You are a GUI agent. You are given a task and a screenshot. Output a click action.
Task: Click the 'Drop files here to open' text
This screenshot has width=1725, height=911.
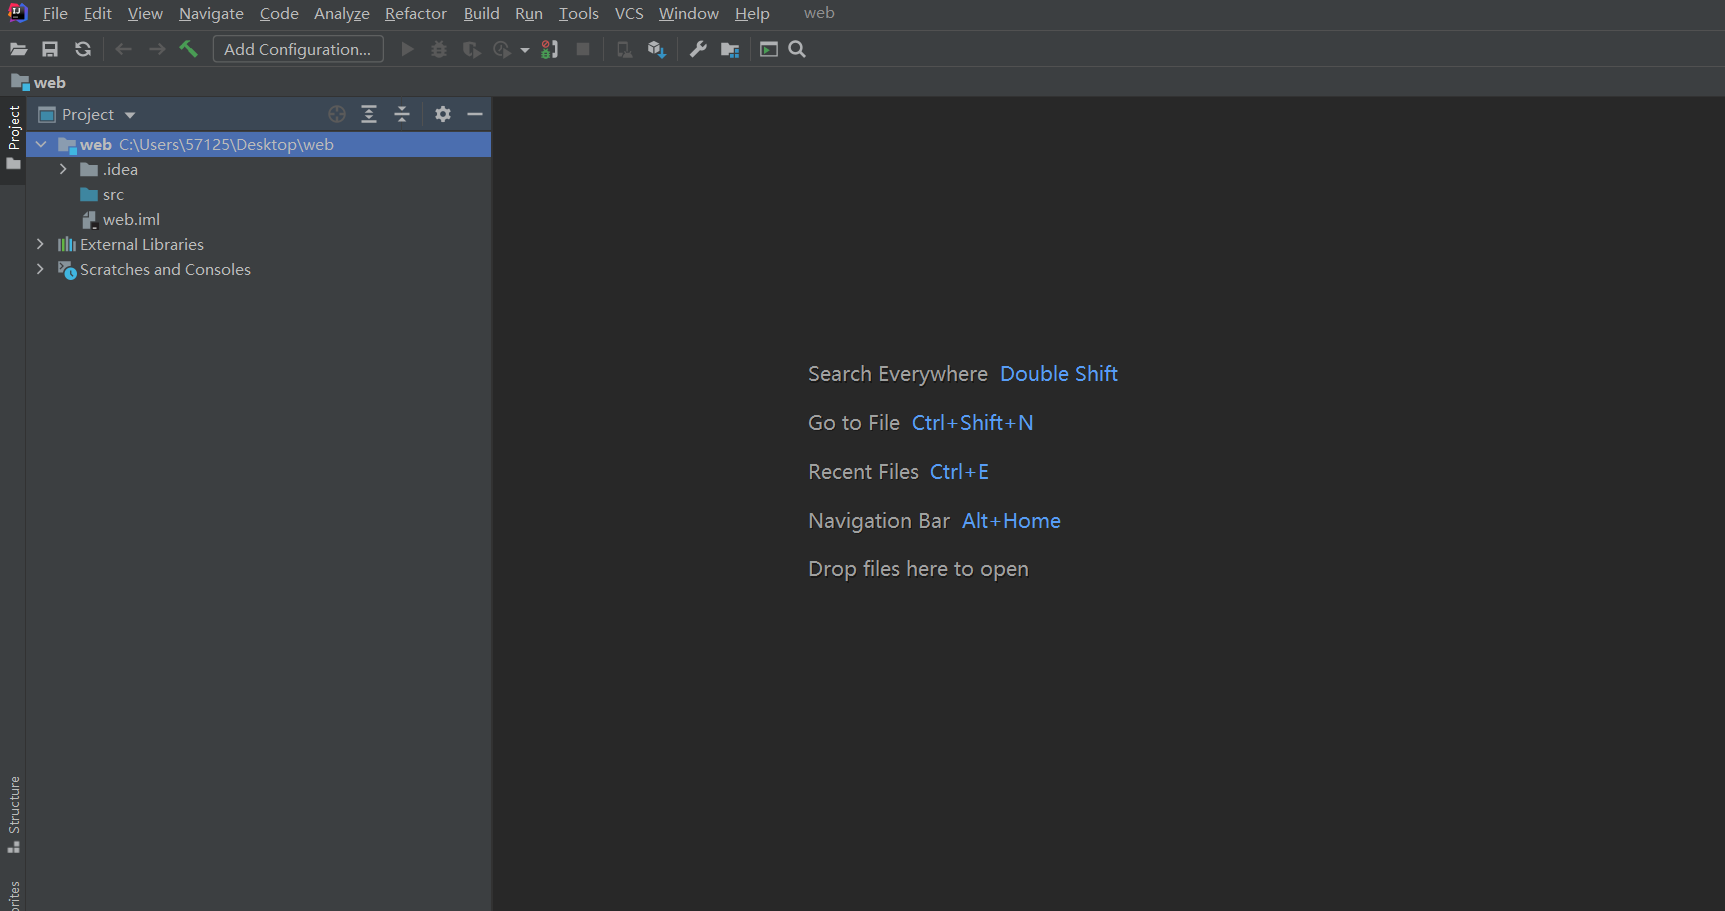(918, 568)
